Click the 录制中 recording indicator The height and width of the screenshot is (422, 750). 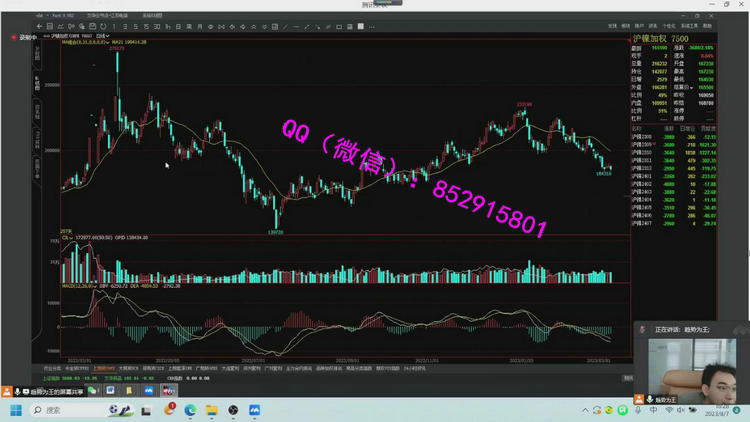coord(24,37)
